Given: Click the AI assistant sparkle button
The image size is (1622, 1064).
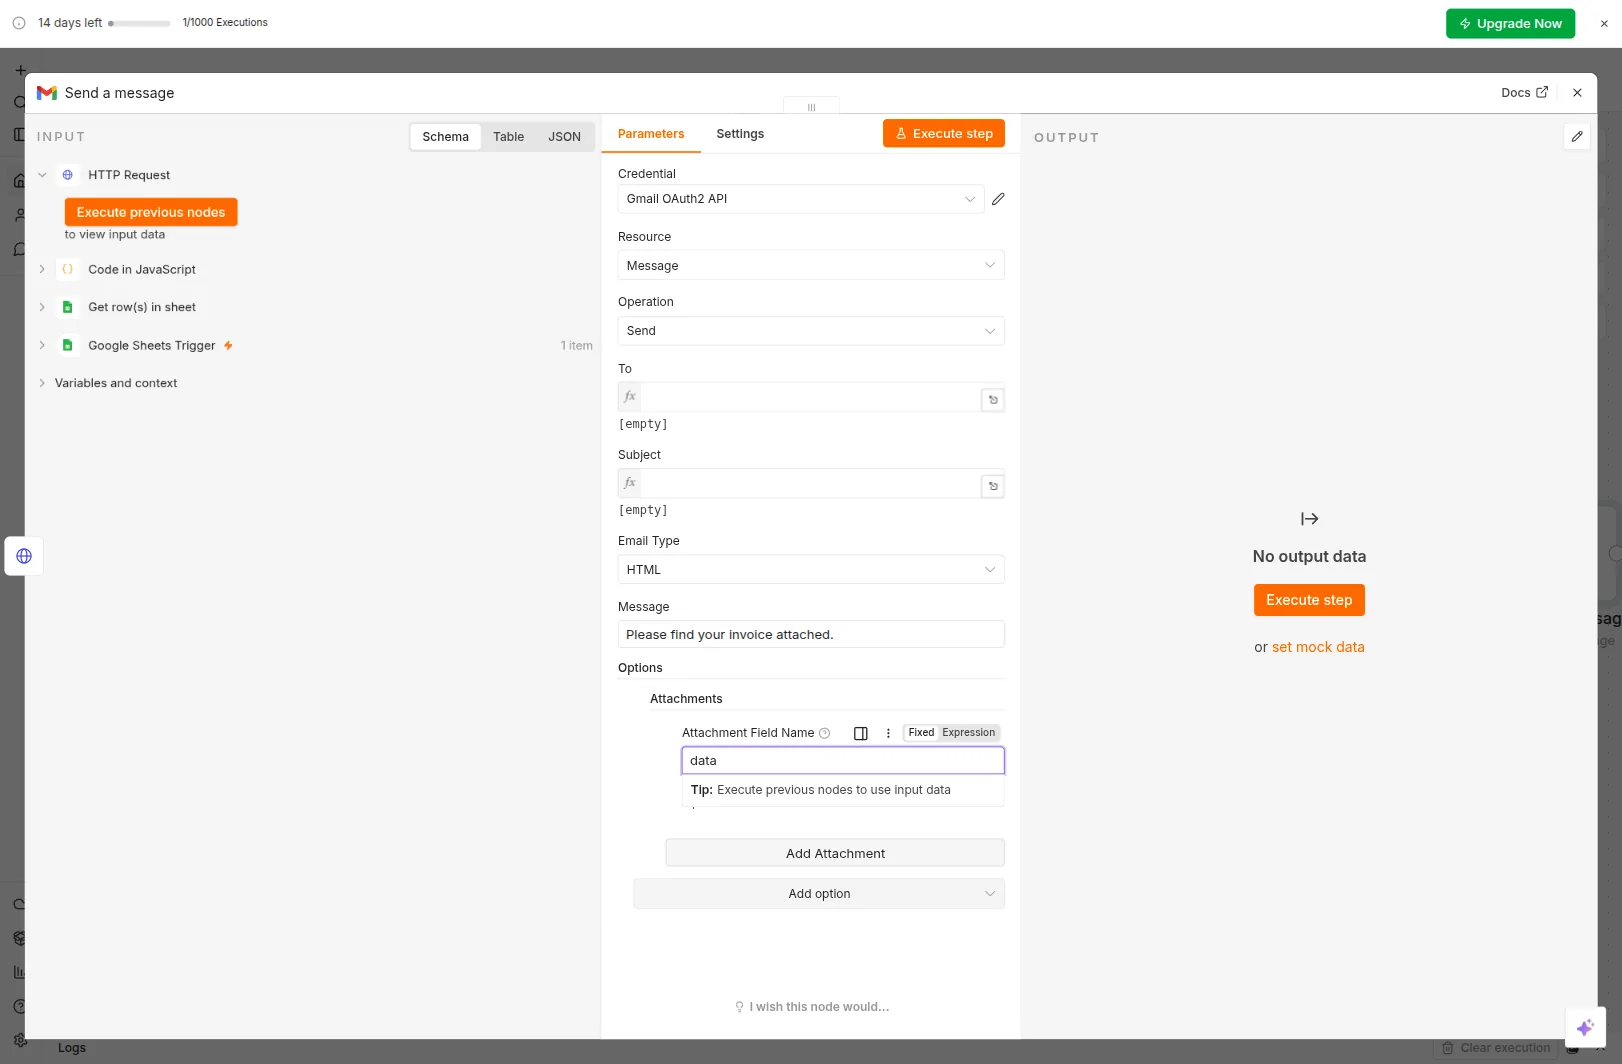Looking at the screenshot, I should tap(1585, 1027).
